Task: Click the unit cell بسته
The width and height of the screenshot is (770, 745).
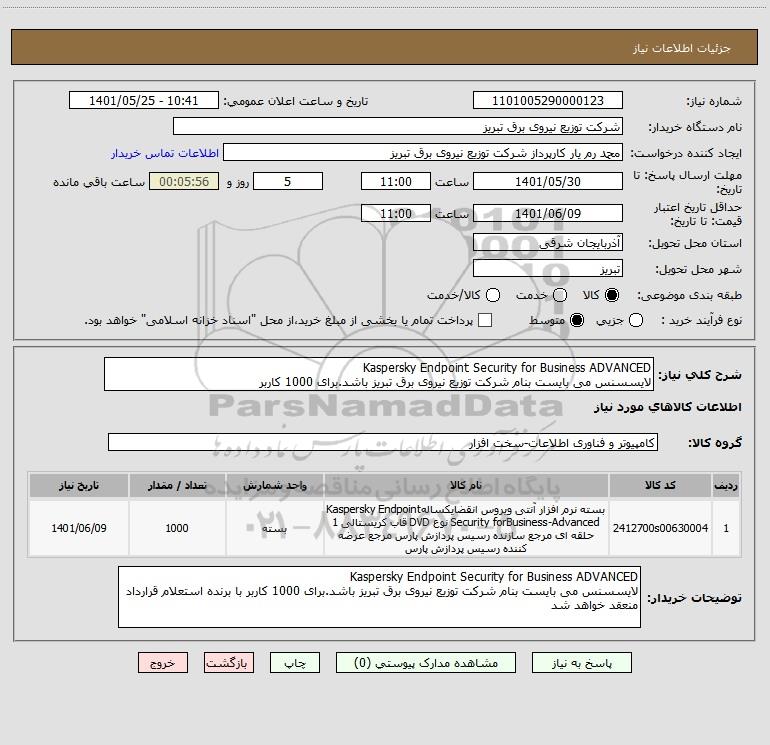Action: pos(275,528)
